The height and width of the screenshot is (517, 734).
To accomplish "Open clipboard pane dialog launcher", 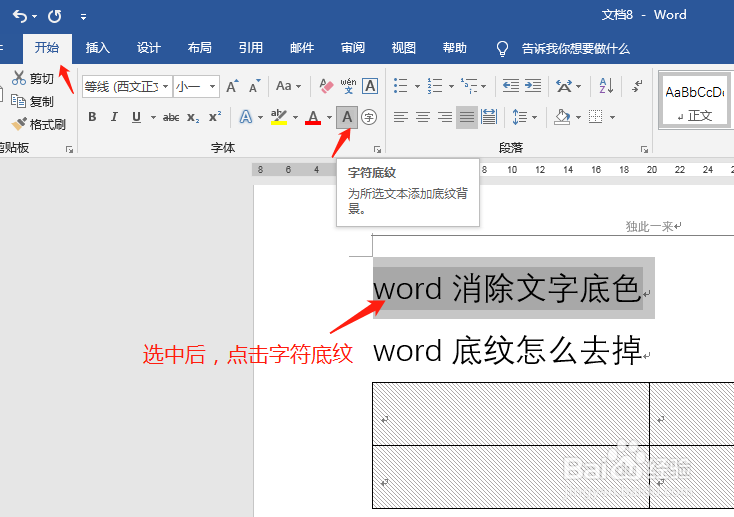I will pos(69,149).
